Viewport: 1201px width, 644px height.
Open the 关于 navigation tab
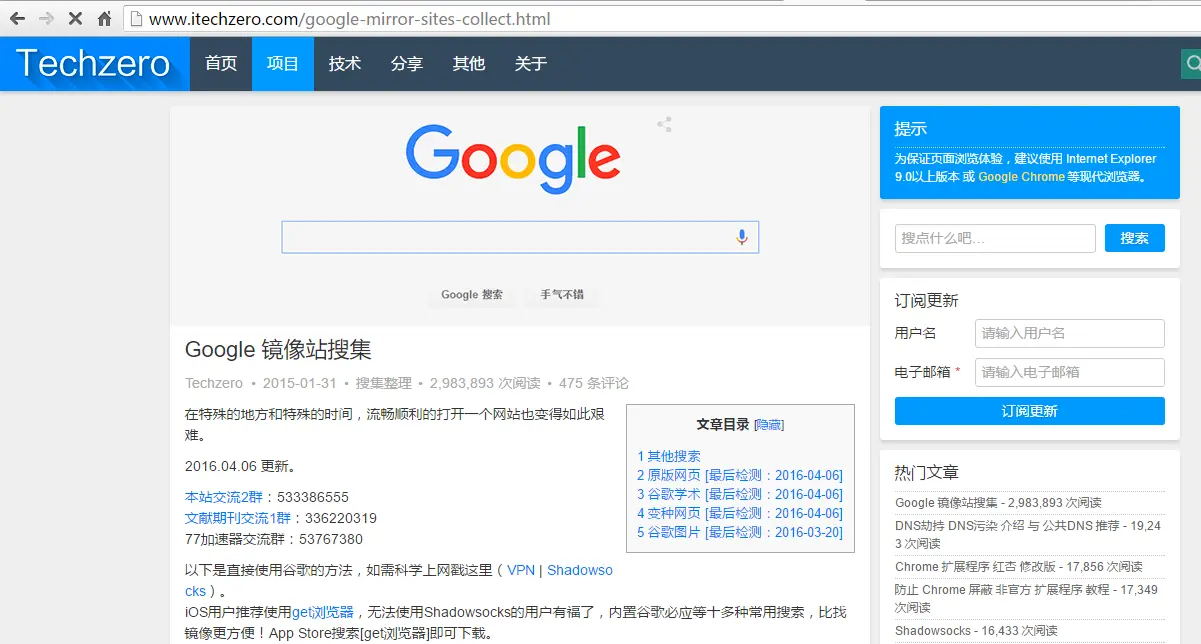click(x=531, y=64)
